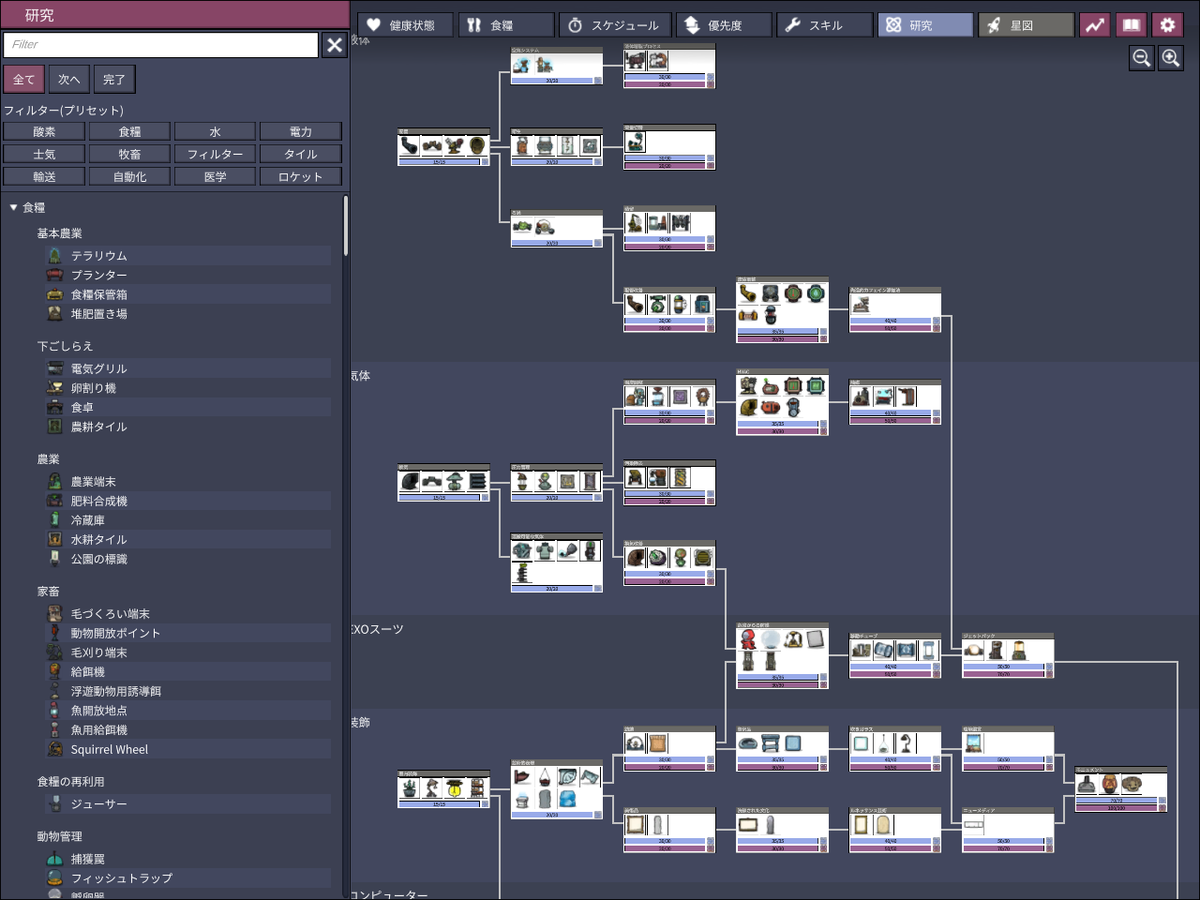Click the research list scrollbar
This screenshot has height=900, width=1200.
coord(346,225)
